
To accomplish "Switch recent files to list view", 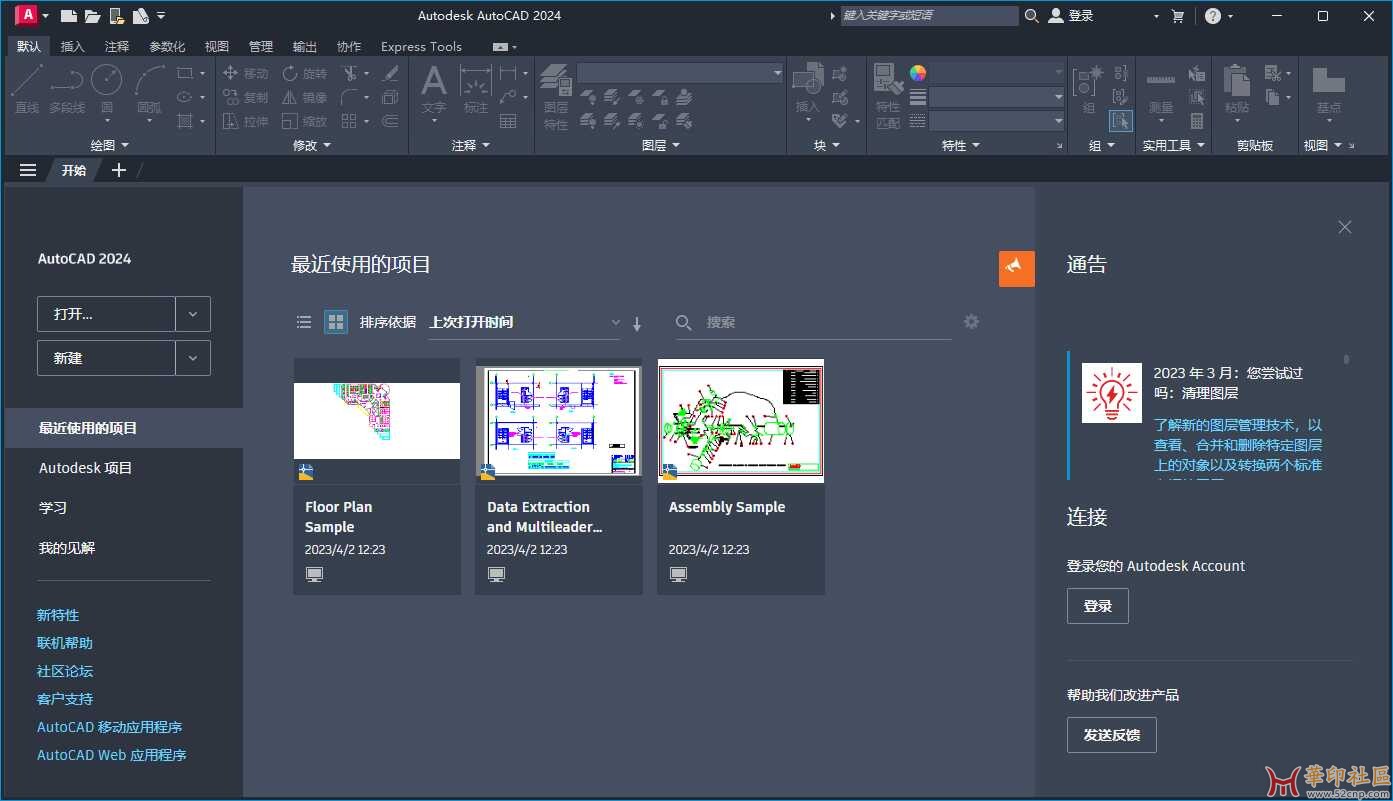I will coord(304,322).
